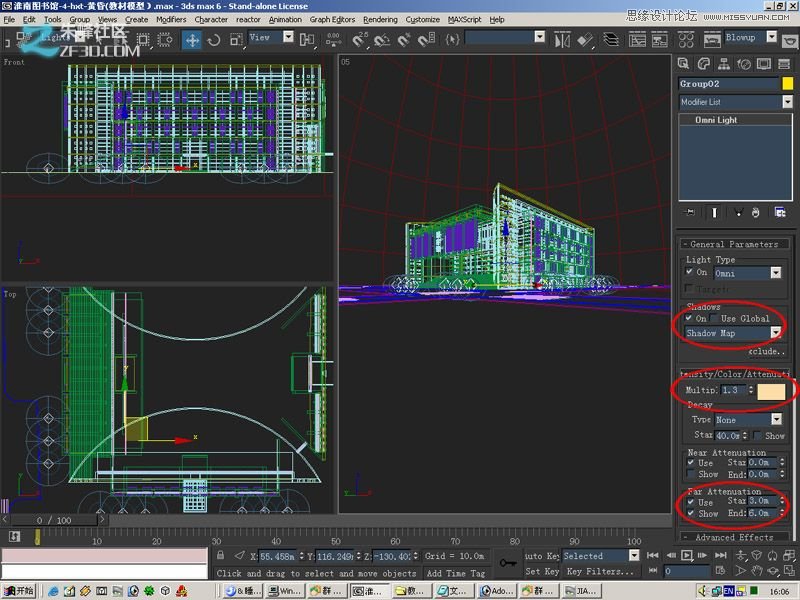
Task: Open the Graph Editors menu
Action: [x=332, y=19]
